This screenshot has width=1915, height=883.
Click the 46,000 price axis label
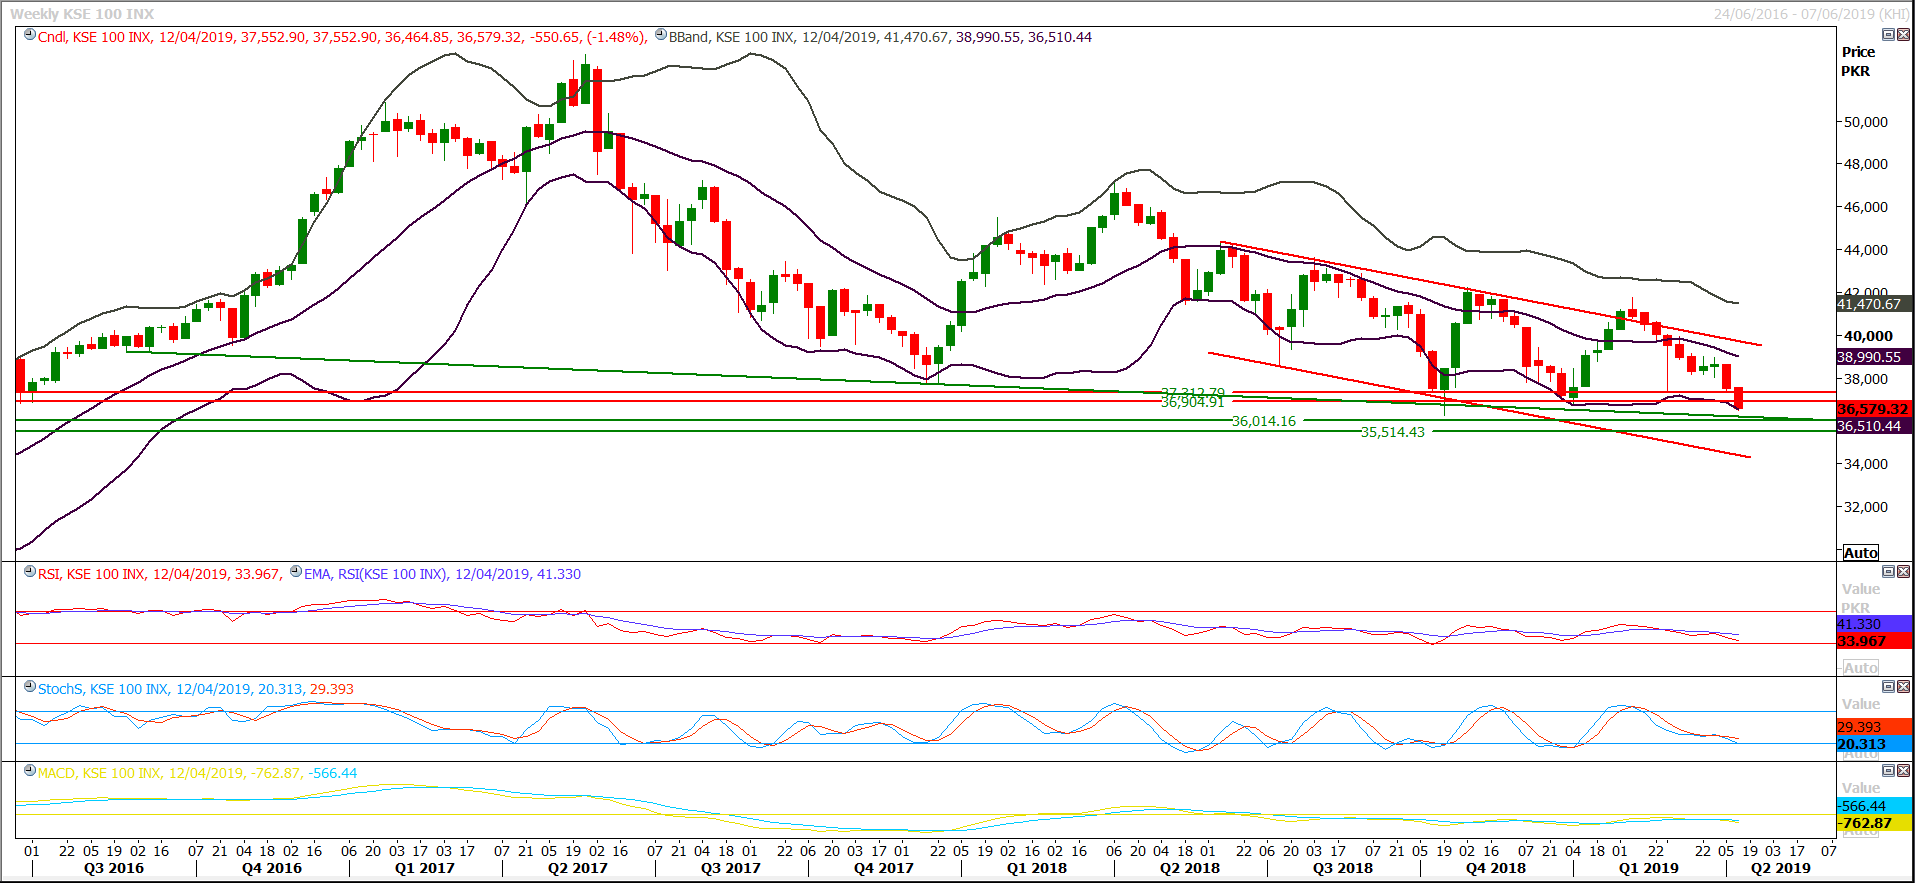coord(1865,207)
